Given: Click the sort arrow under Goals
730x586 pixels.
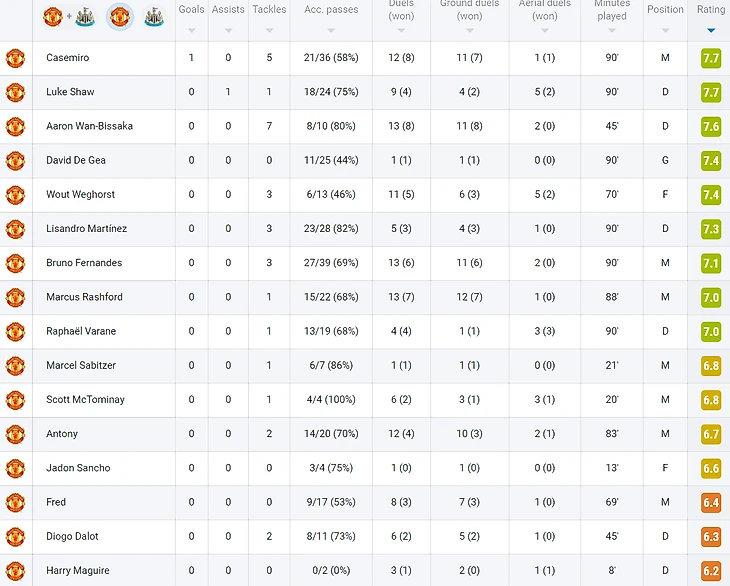Looking at the screenshot, I should tap(191, 30).
